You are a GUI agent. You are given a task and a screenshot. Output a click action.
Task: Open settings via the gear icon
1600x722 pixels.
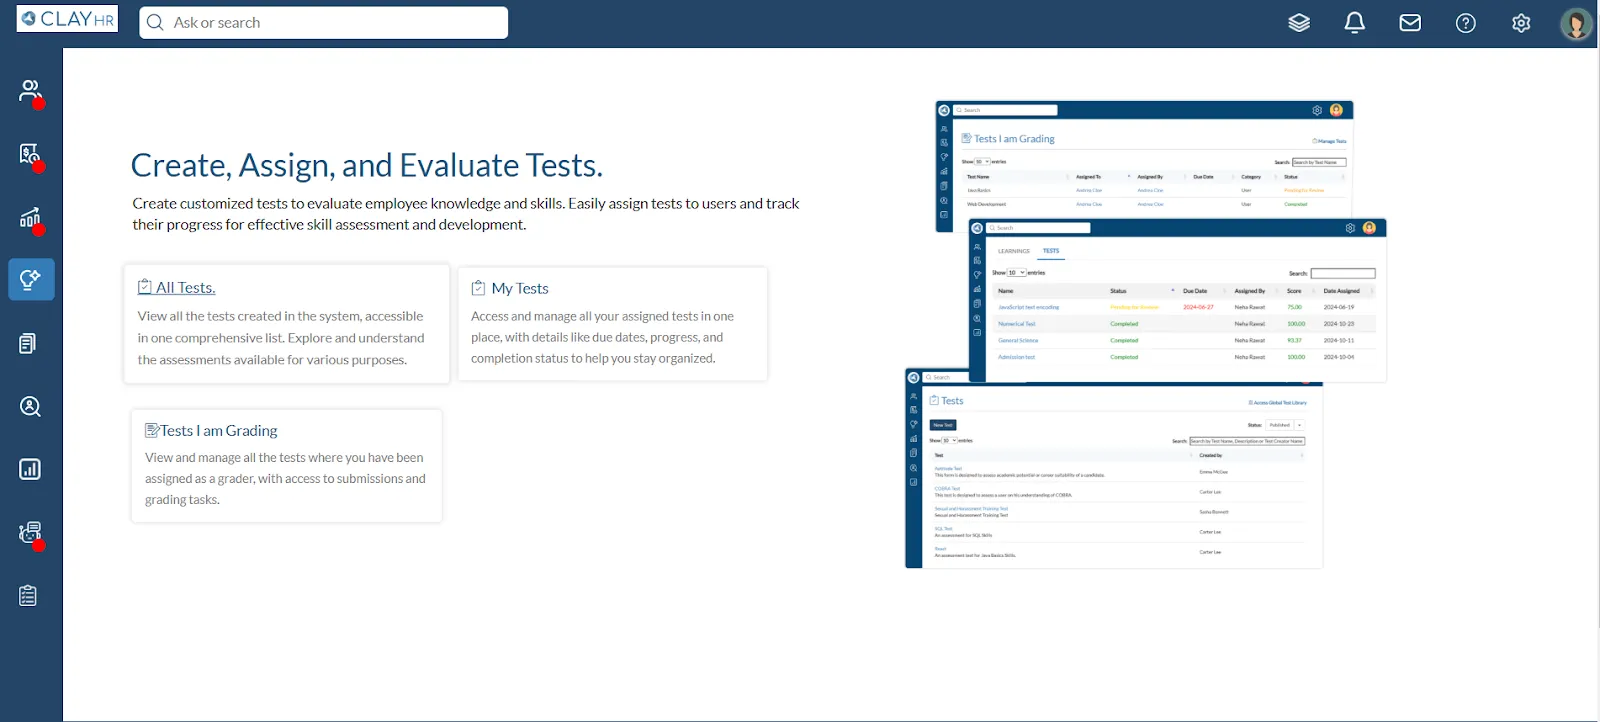coord(1521,23)
